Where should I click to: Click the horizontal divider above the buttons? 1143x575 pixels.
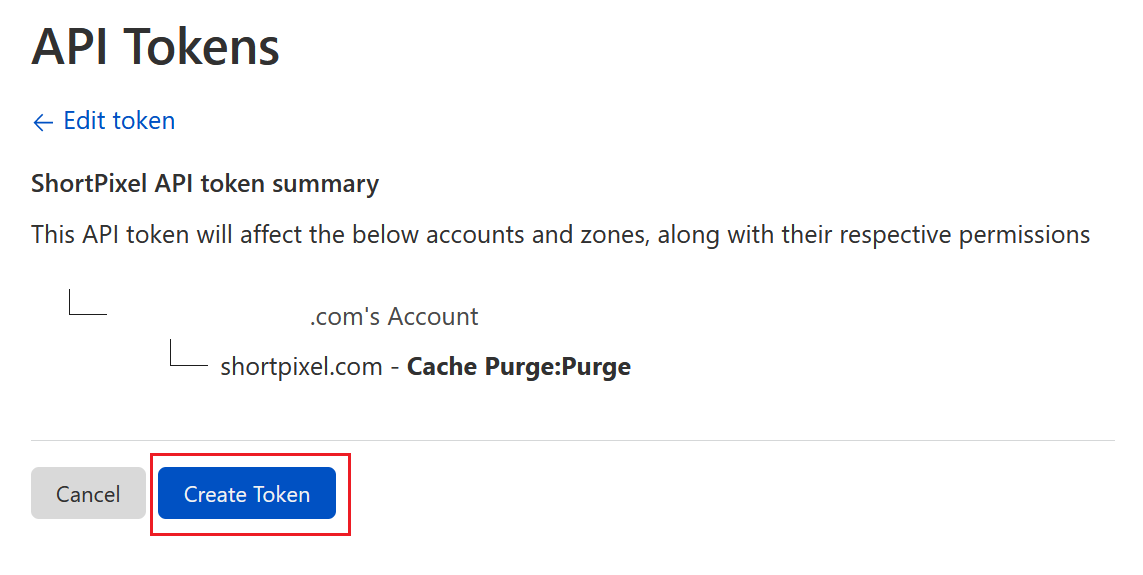(x=572, y=440)
